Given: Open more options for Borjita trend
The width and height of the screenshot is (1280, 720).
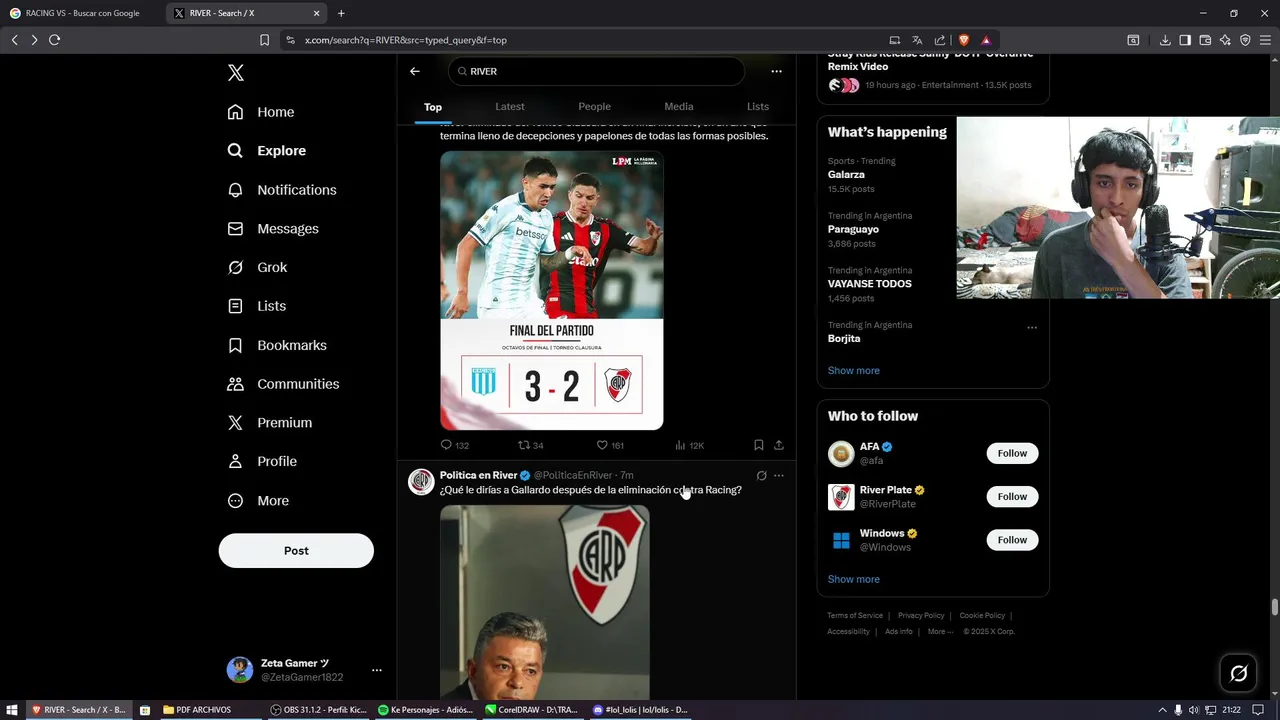Looking at the screenshot, I should (x=1032, y=327).
